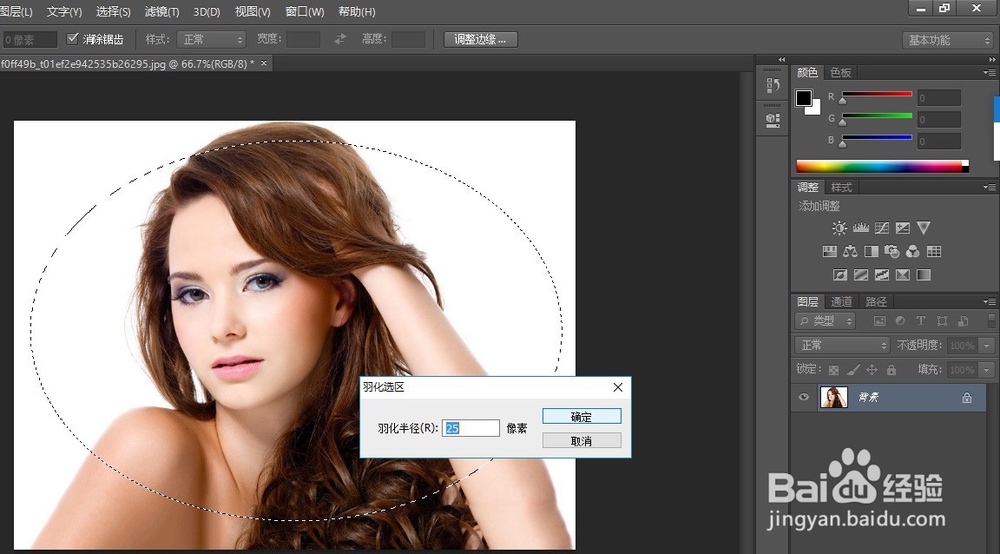Toggle lock all padlock icon
Screen dimensions: 1000x554
[892, 370]
